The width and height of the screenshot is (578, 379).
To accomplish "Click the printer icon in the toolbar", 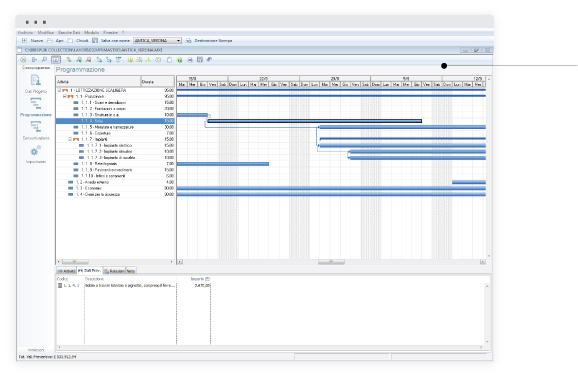I will point(190,60).
